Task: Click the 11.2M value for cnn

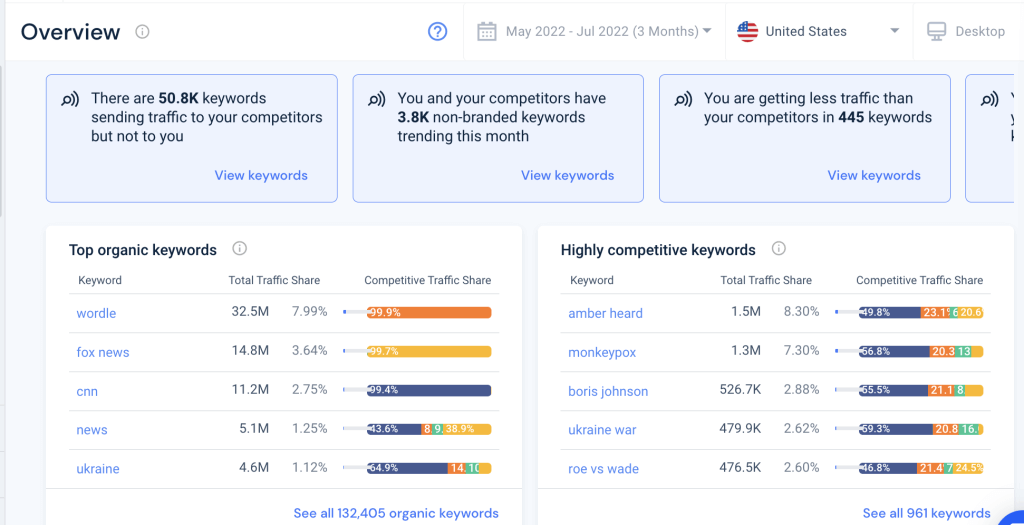Action: click(x=250, y=389)
